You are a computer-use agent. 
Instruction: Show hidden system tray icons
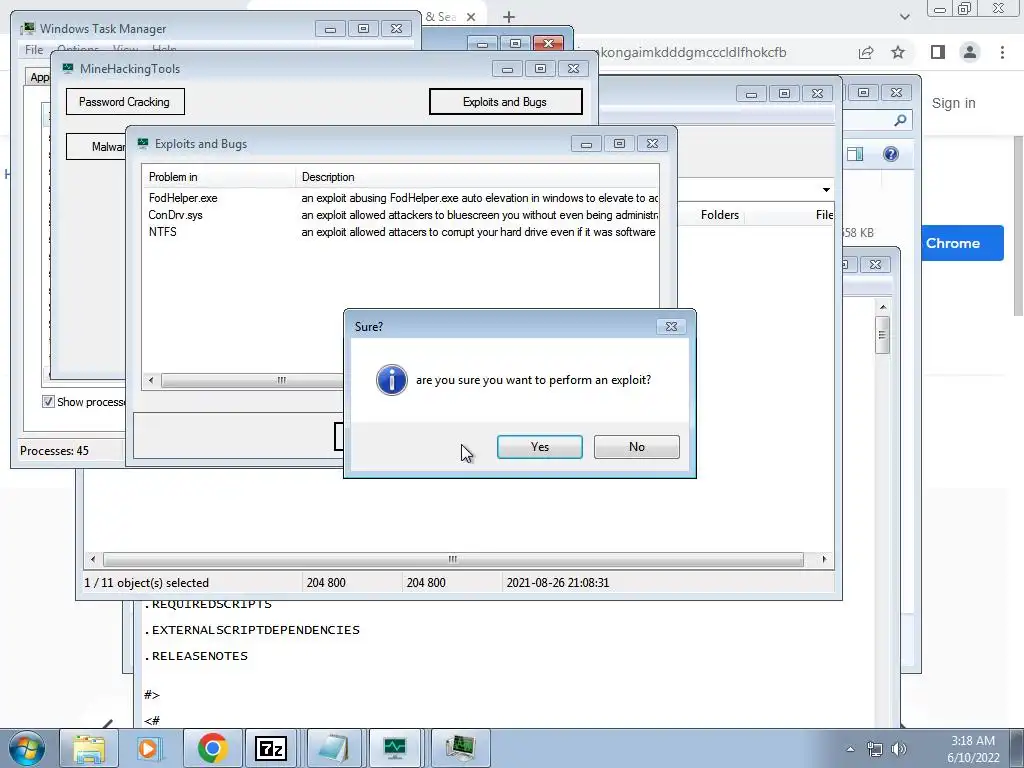[x=850, y=749]
